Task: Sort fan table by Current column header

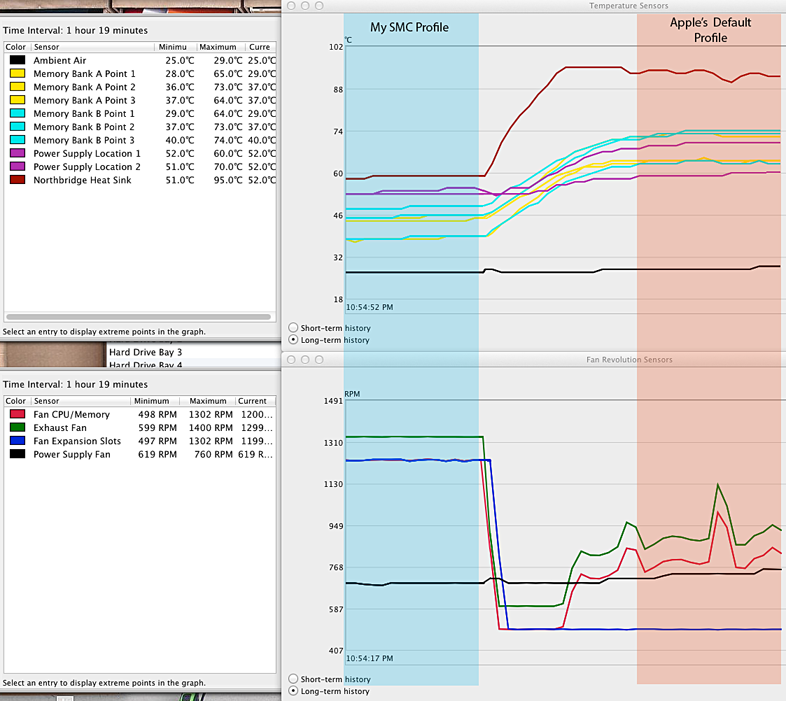Action: click(256, 401)
